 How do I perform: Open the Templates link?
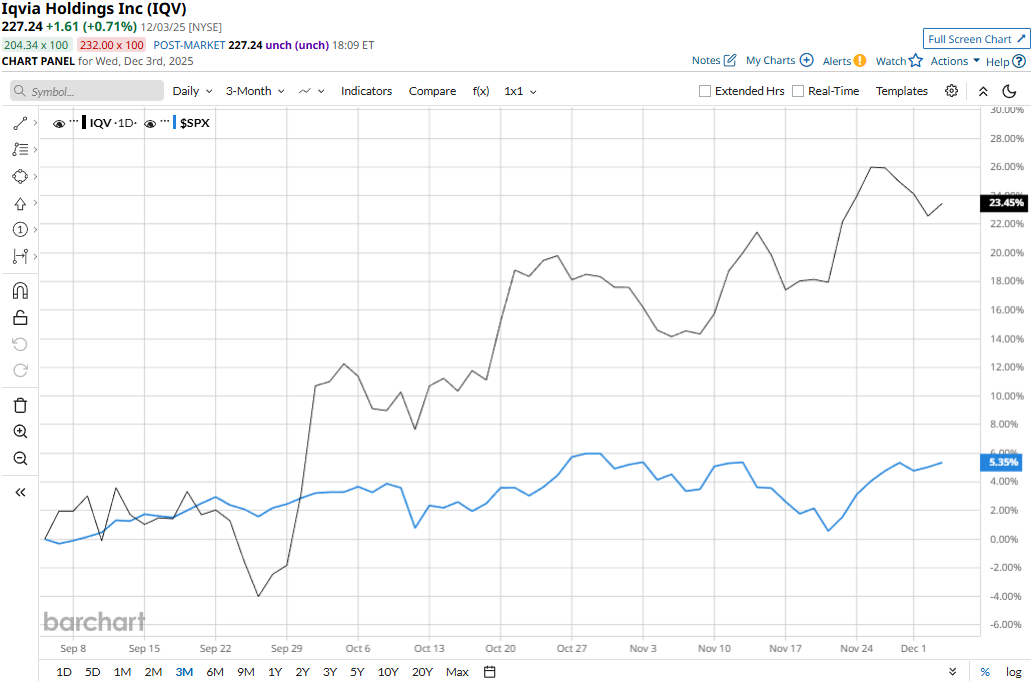pos(901,91)
